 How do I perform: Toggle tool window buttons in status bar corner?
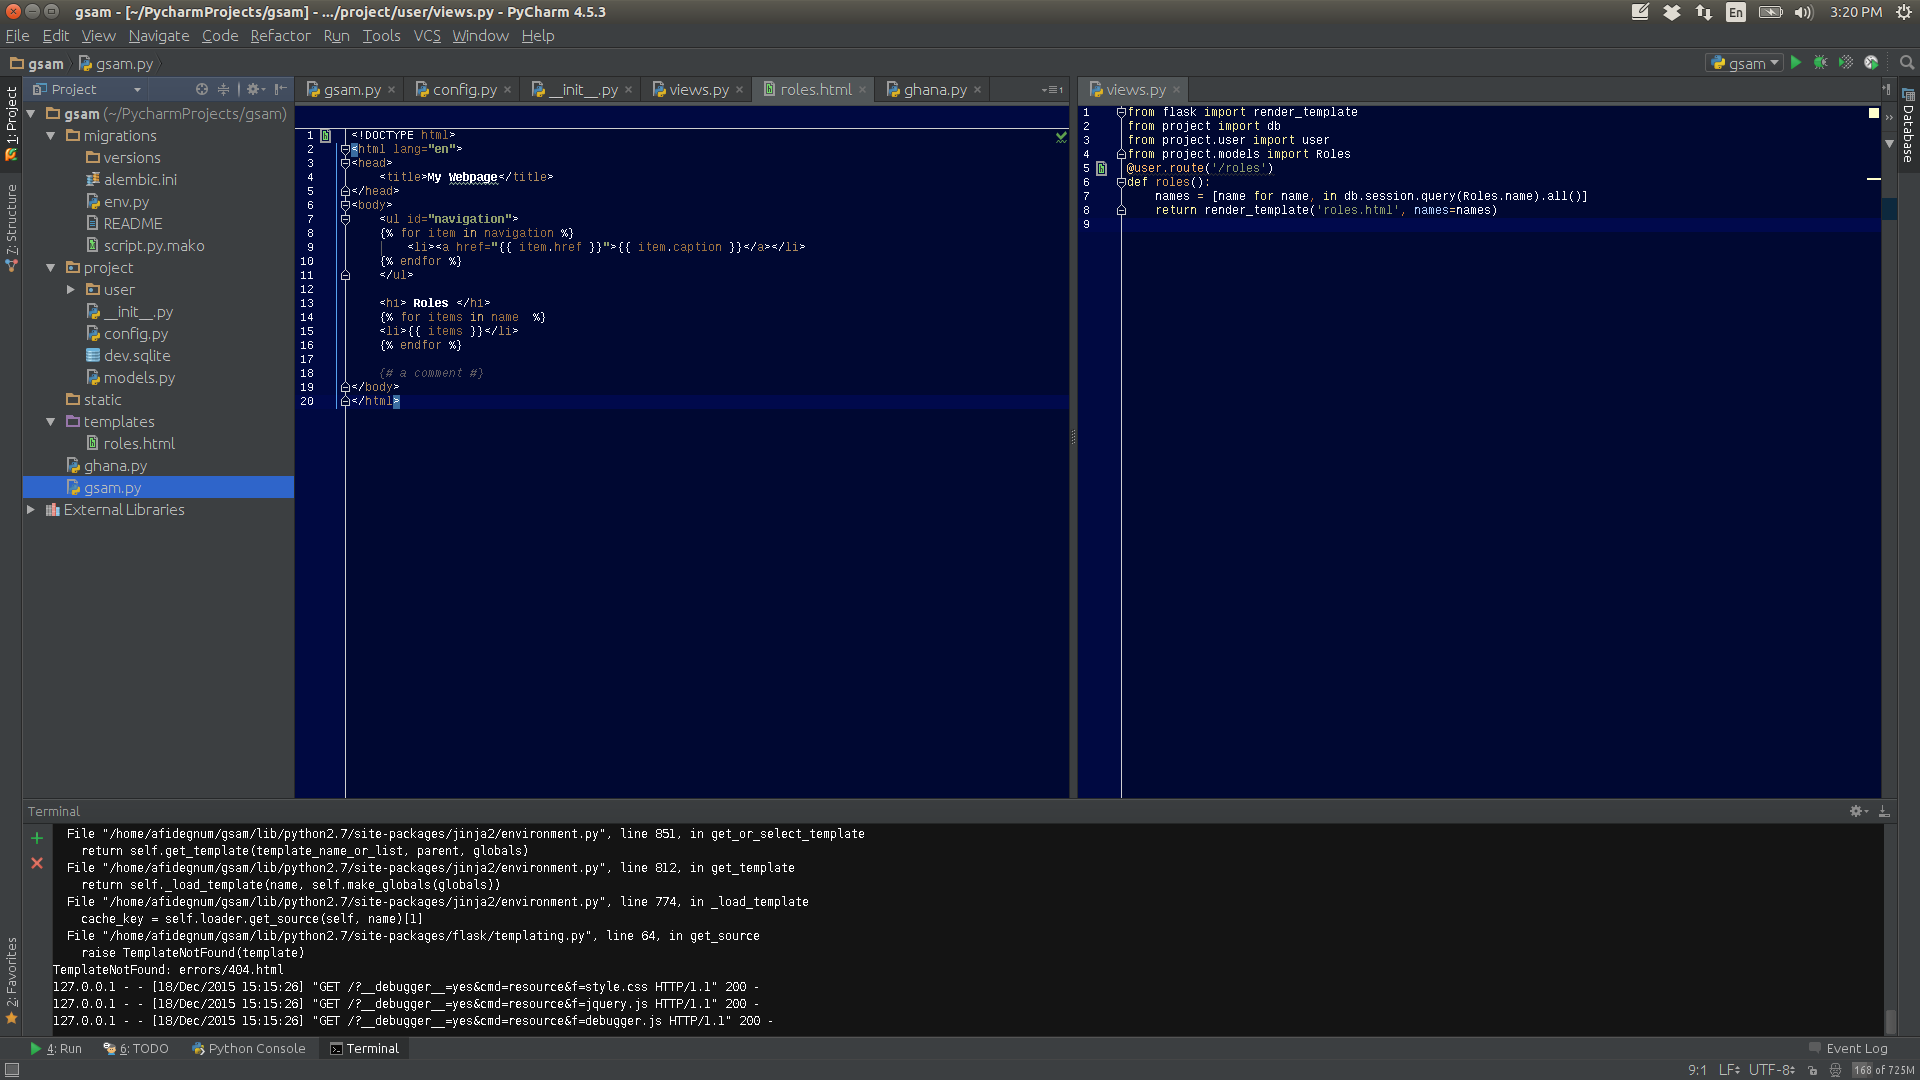12,1070
